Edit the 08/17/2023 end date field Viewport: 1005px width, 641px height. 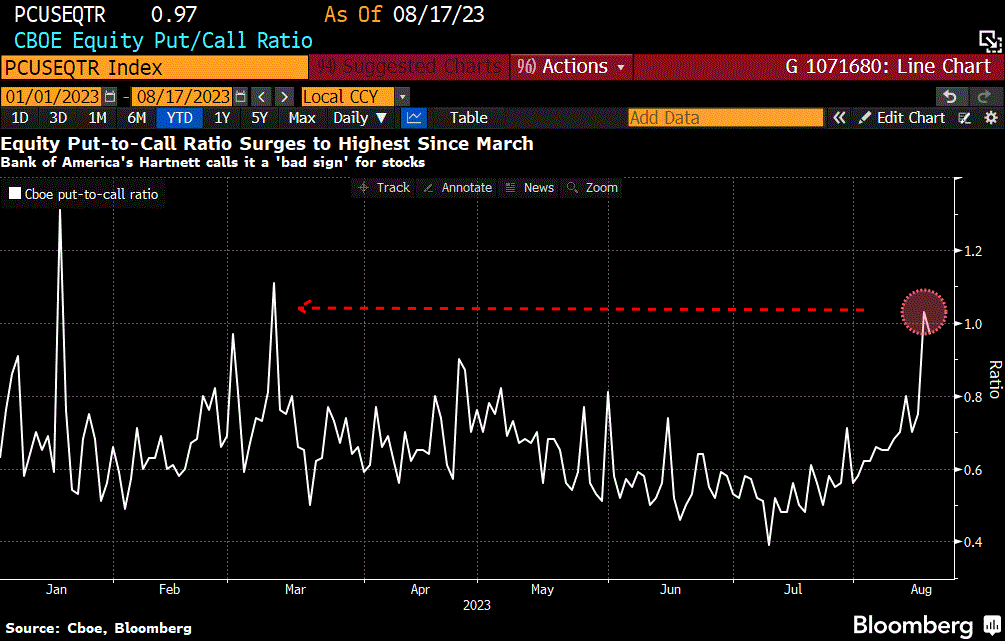tap(183, 97)
